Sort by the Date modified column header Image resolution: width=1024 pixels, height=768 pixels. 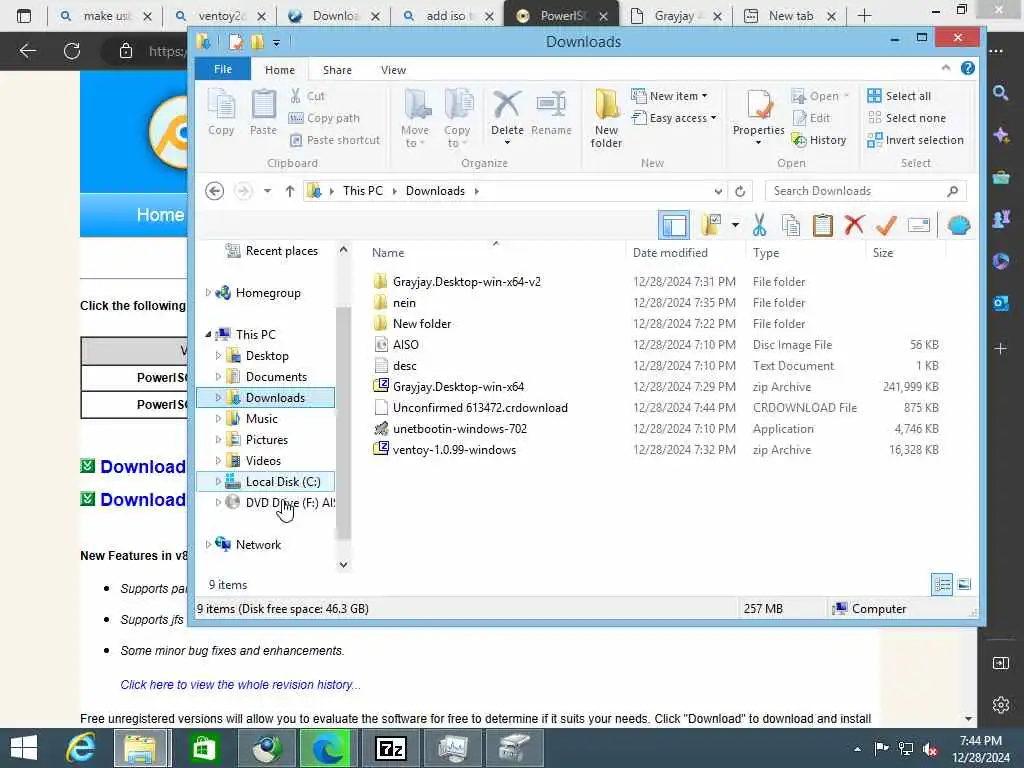(x=670, y=253)
